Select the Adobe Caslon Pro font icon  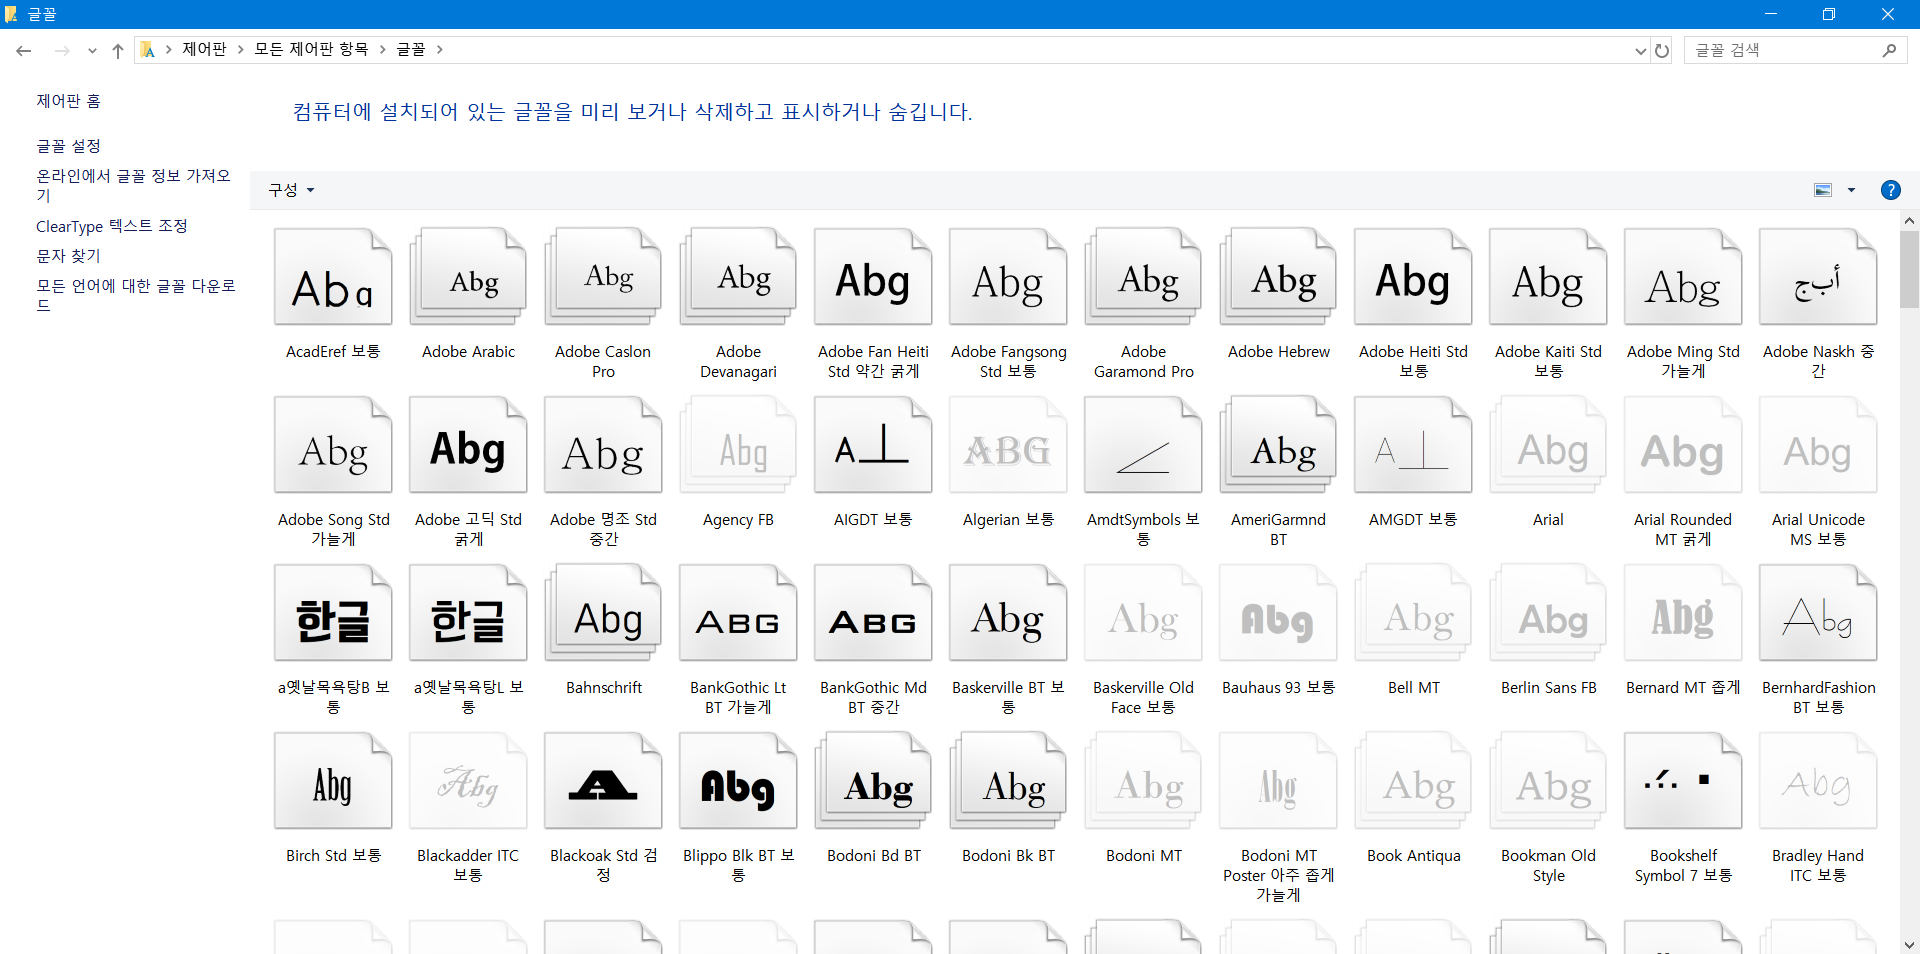(x=603, y=277)
